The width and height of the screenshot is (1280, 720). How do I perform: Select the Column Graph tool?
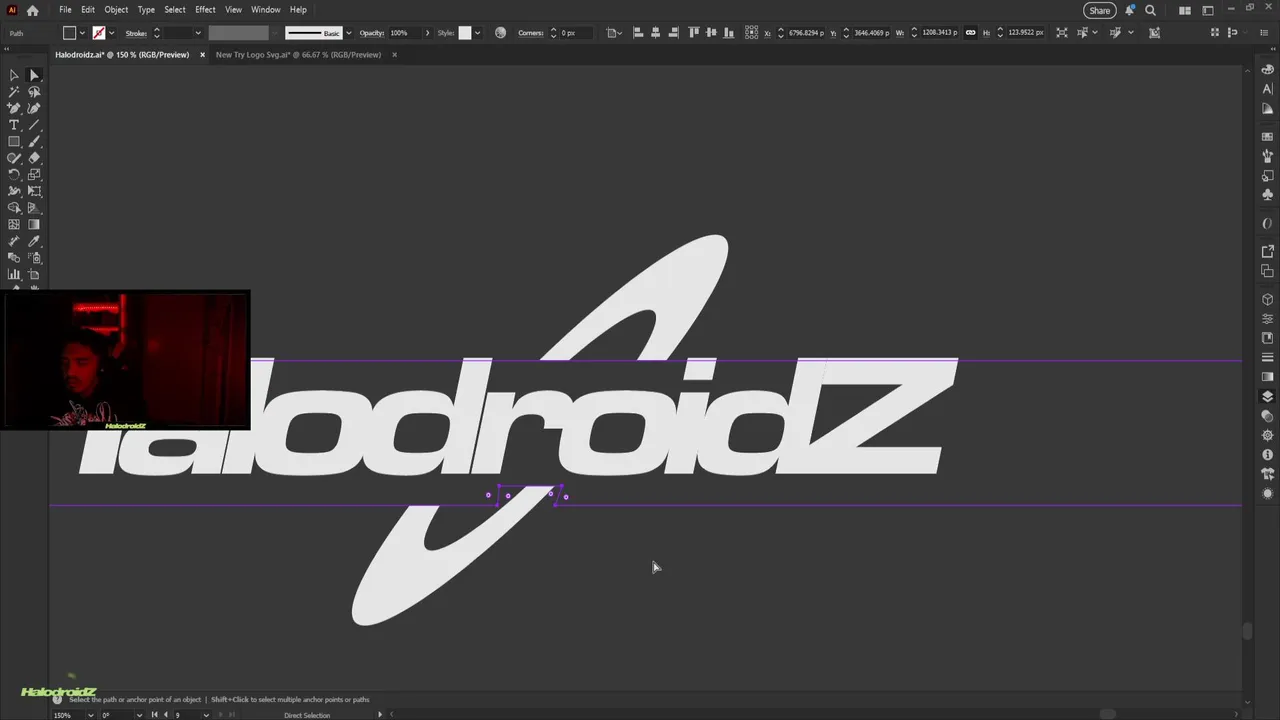point(14,274)
